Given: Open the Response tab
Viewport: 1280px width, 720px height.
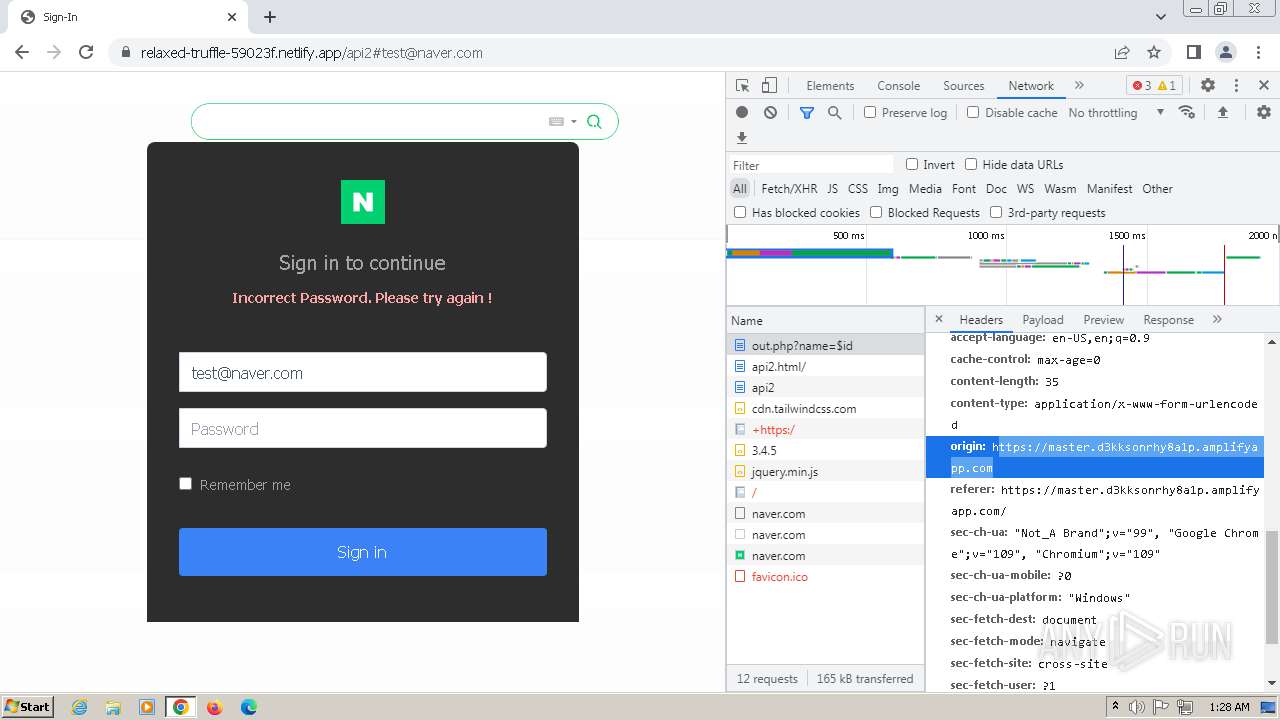Looking at the screenshot, I should (1168, 320).
